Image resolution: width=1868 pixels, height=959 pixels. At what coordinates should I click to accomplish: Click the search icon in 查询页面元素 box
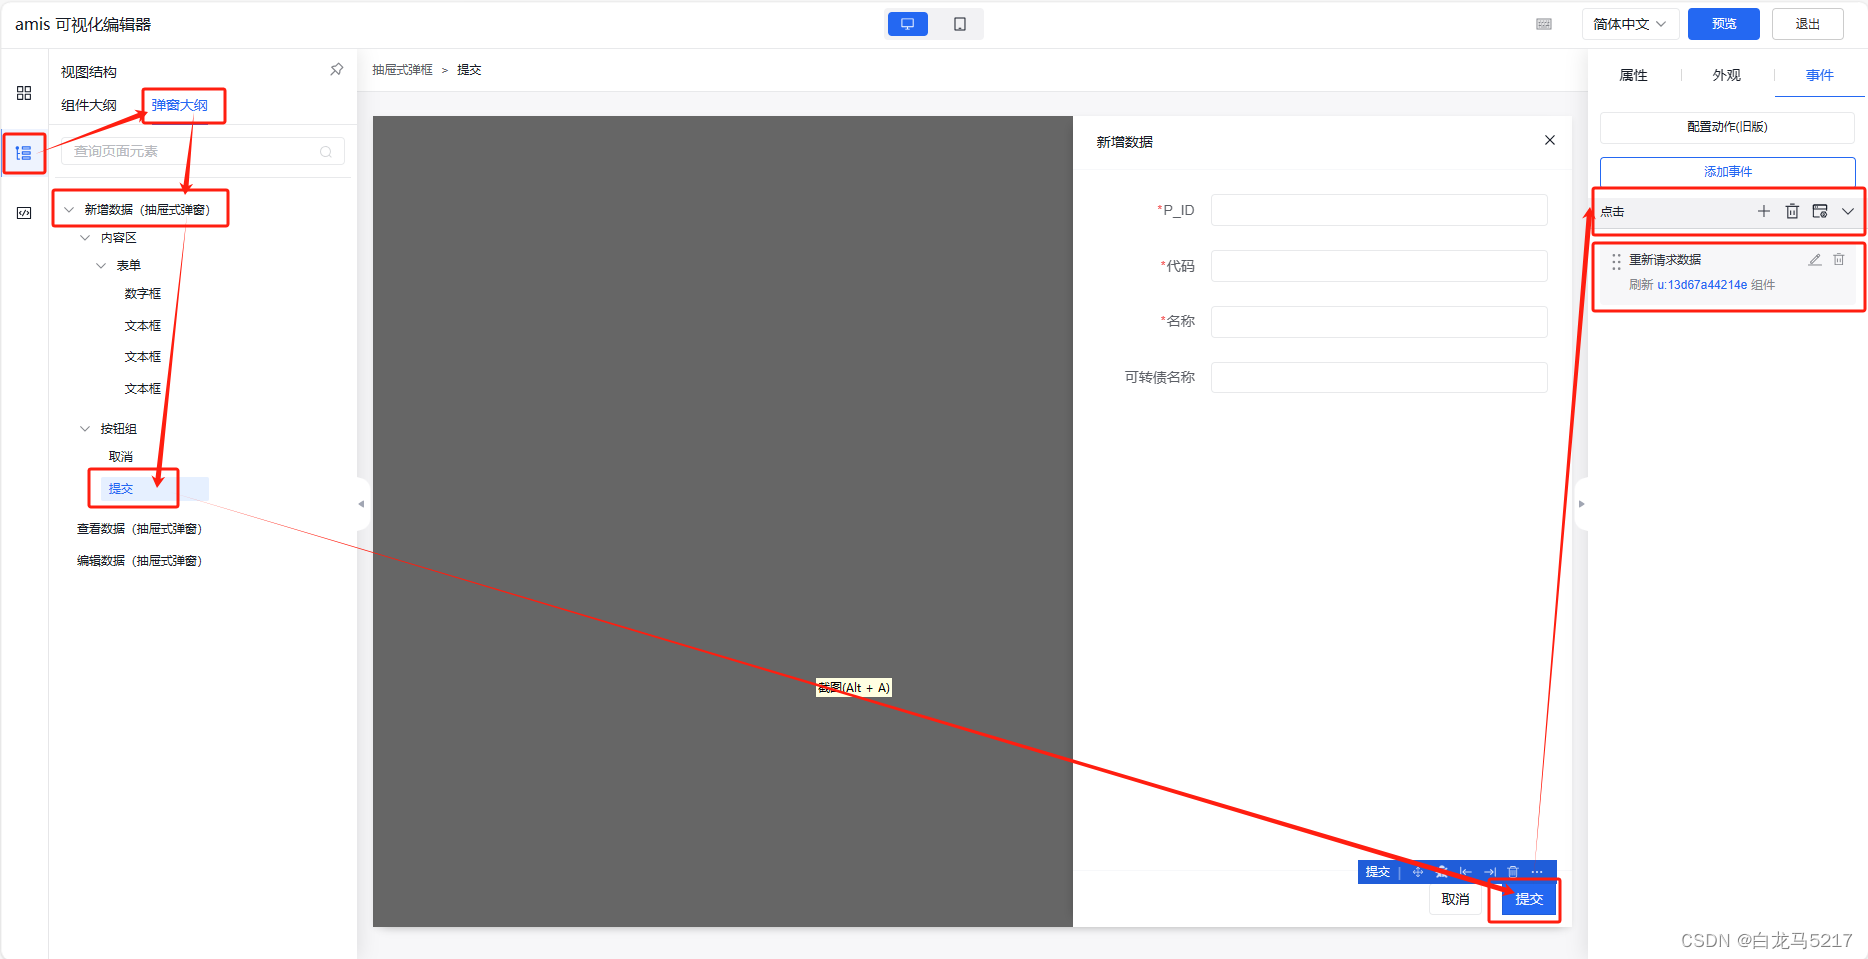[x=326, y=152]
